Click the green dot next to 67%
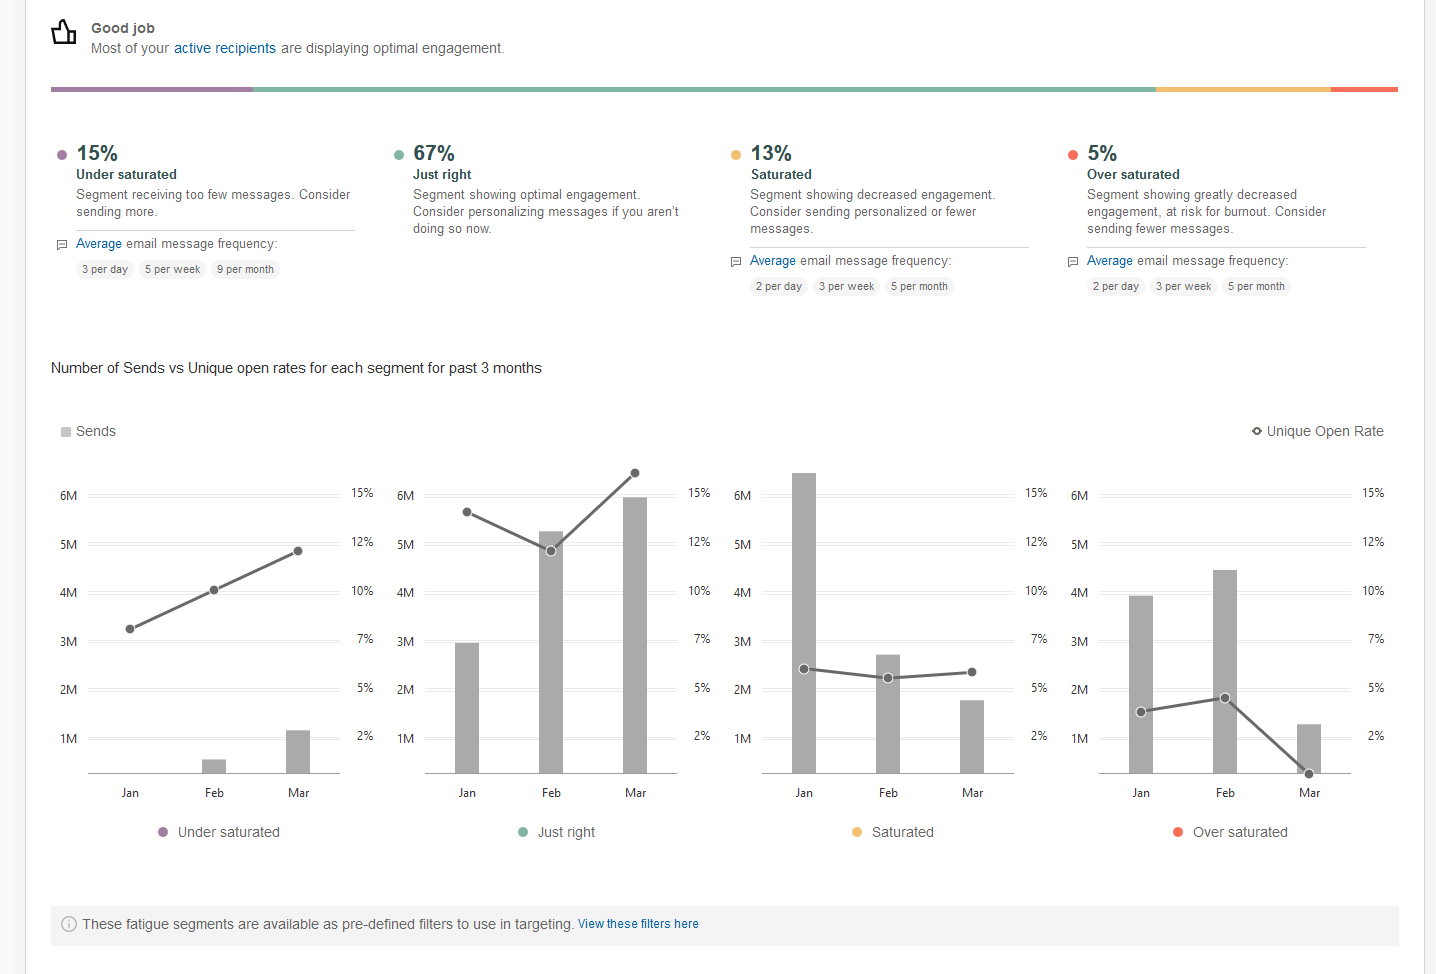Image resolution: width=1436 pixels, height=974 pixels. pos(399,155)
